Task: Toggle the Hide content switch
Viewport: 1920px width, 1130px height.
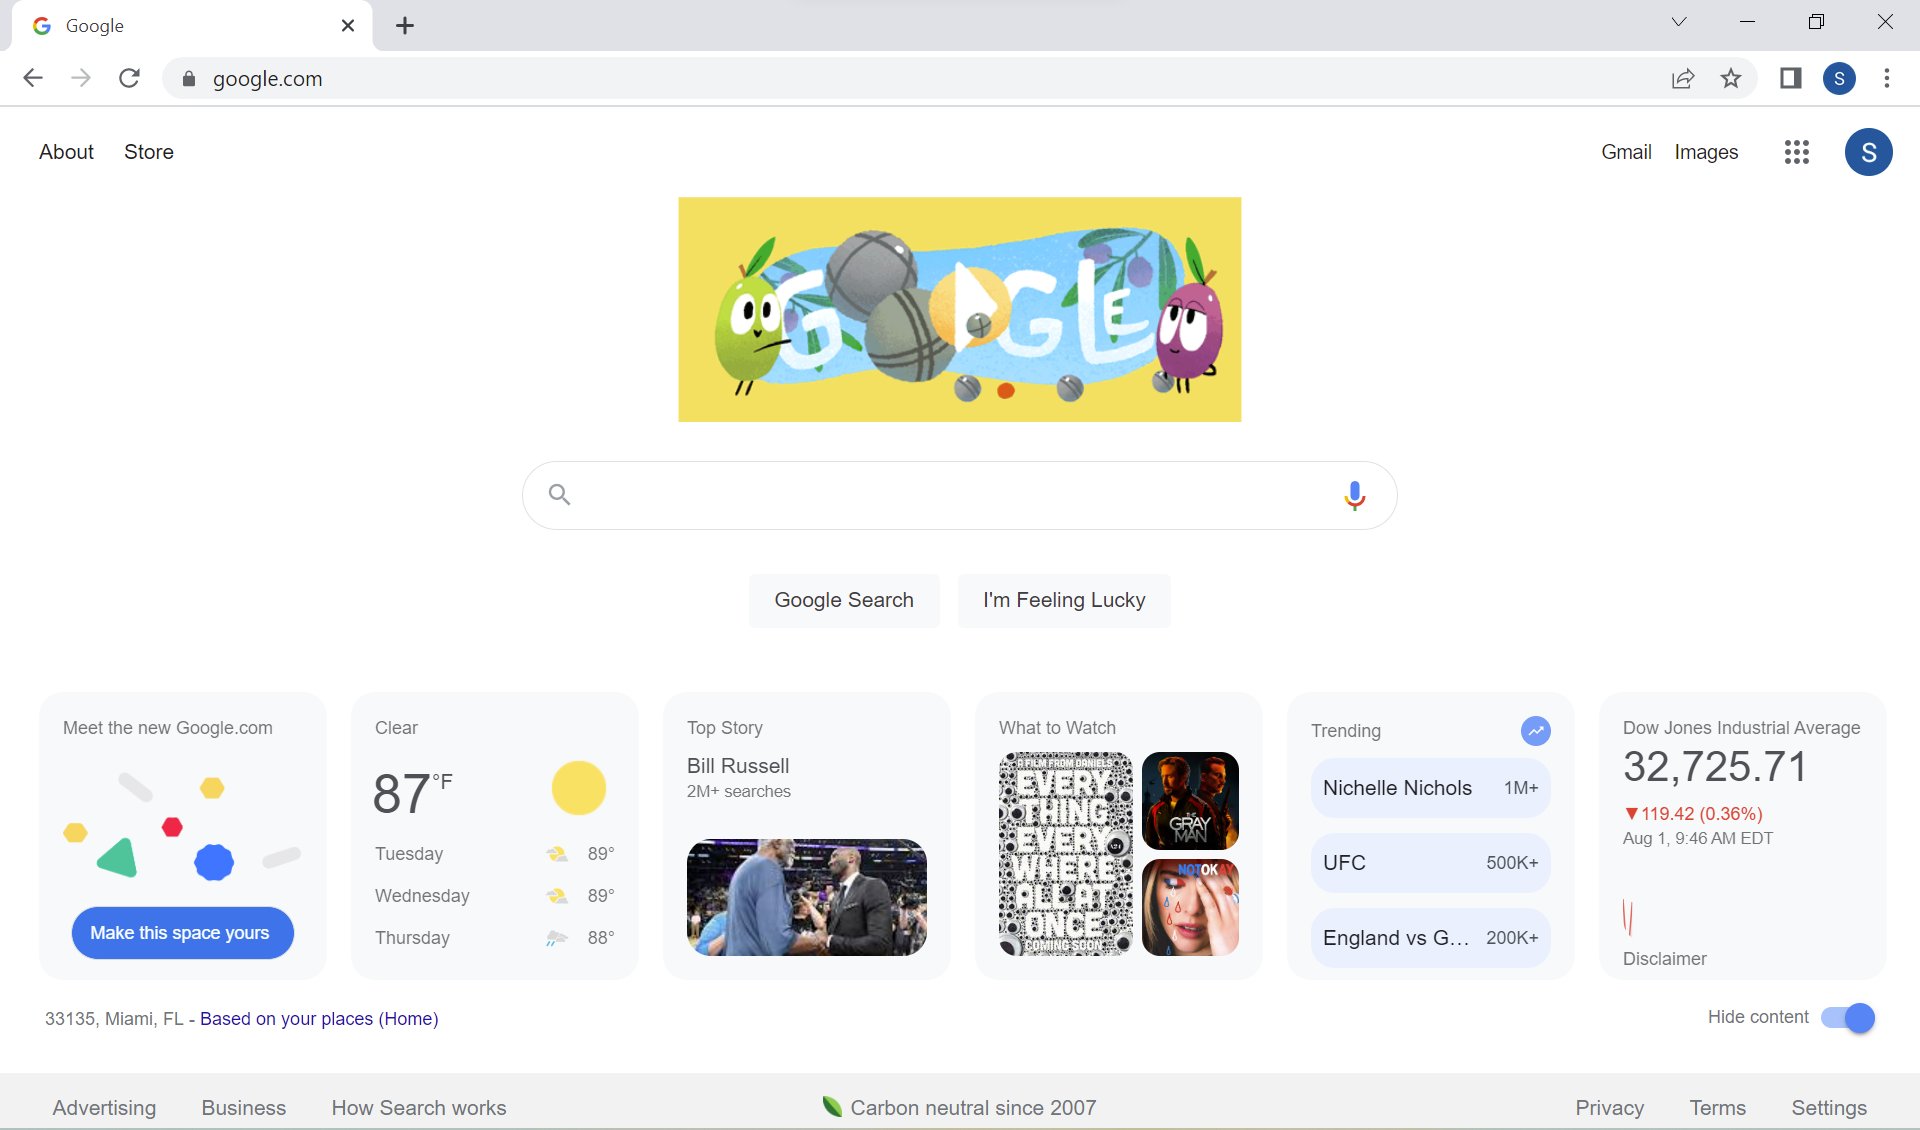Action: [x=1847, y=1018]
